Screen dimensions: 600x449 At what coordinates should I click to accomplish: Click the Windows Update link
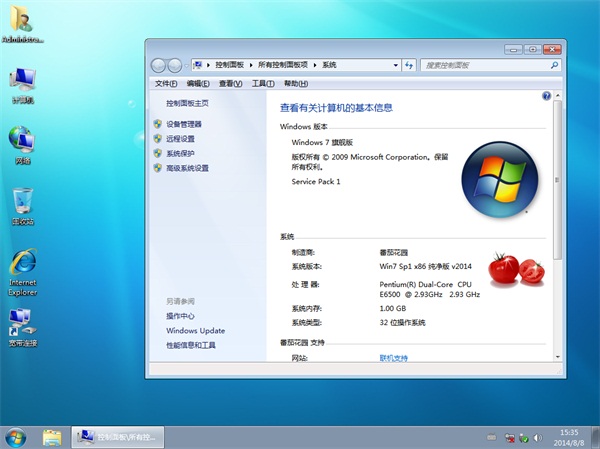tap(195, 330)
